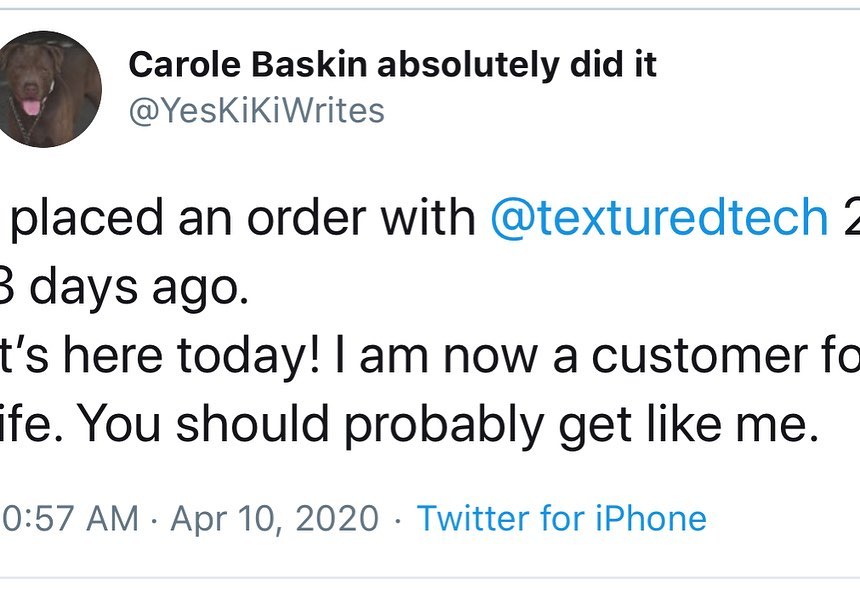
Task: Click the 'Twitter for iPhone' source link
Action: point(561,518)
